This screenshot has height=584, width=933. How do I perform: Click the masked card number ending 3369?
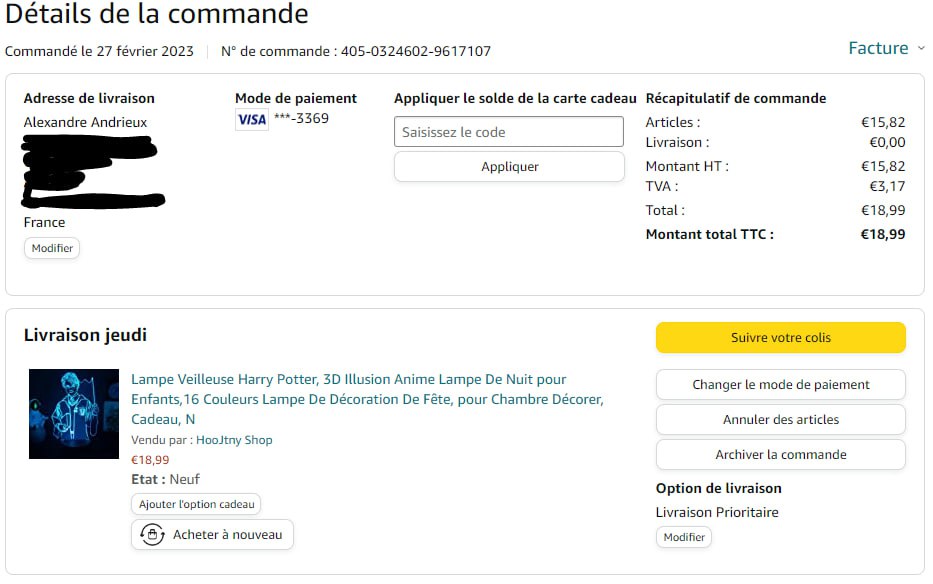pos(301,119)
